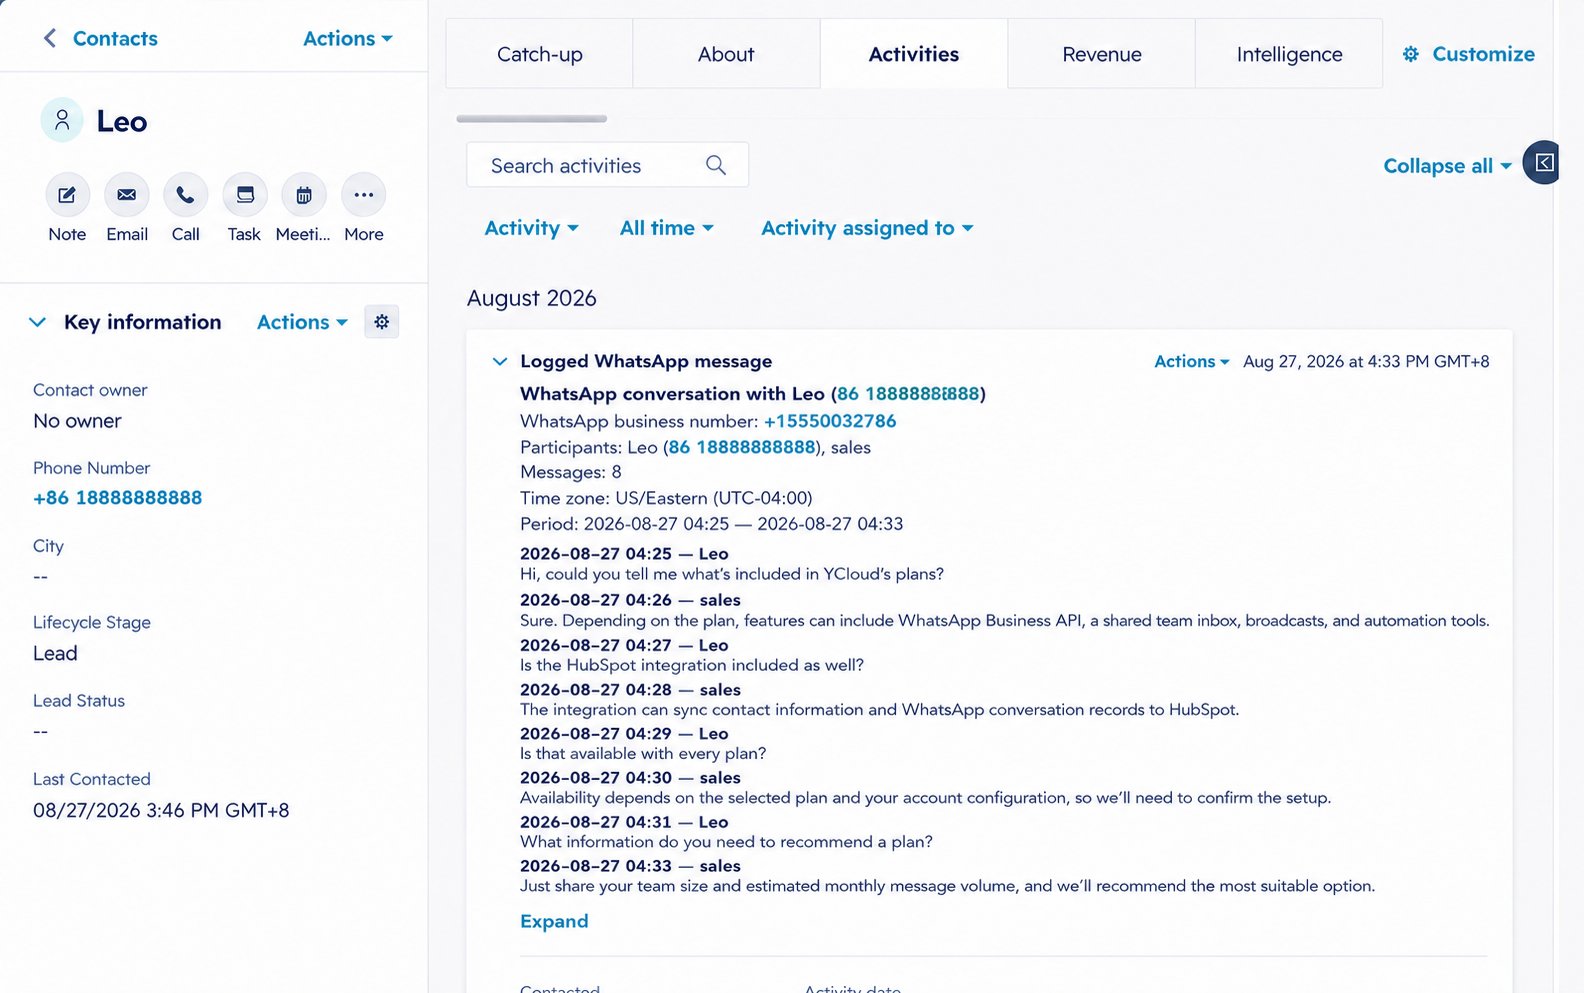
Task: Go back using Contacts arrow icon
Action: click(x=49, y=38)
